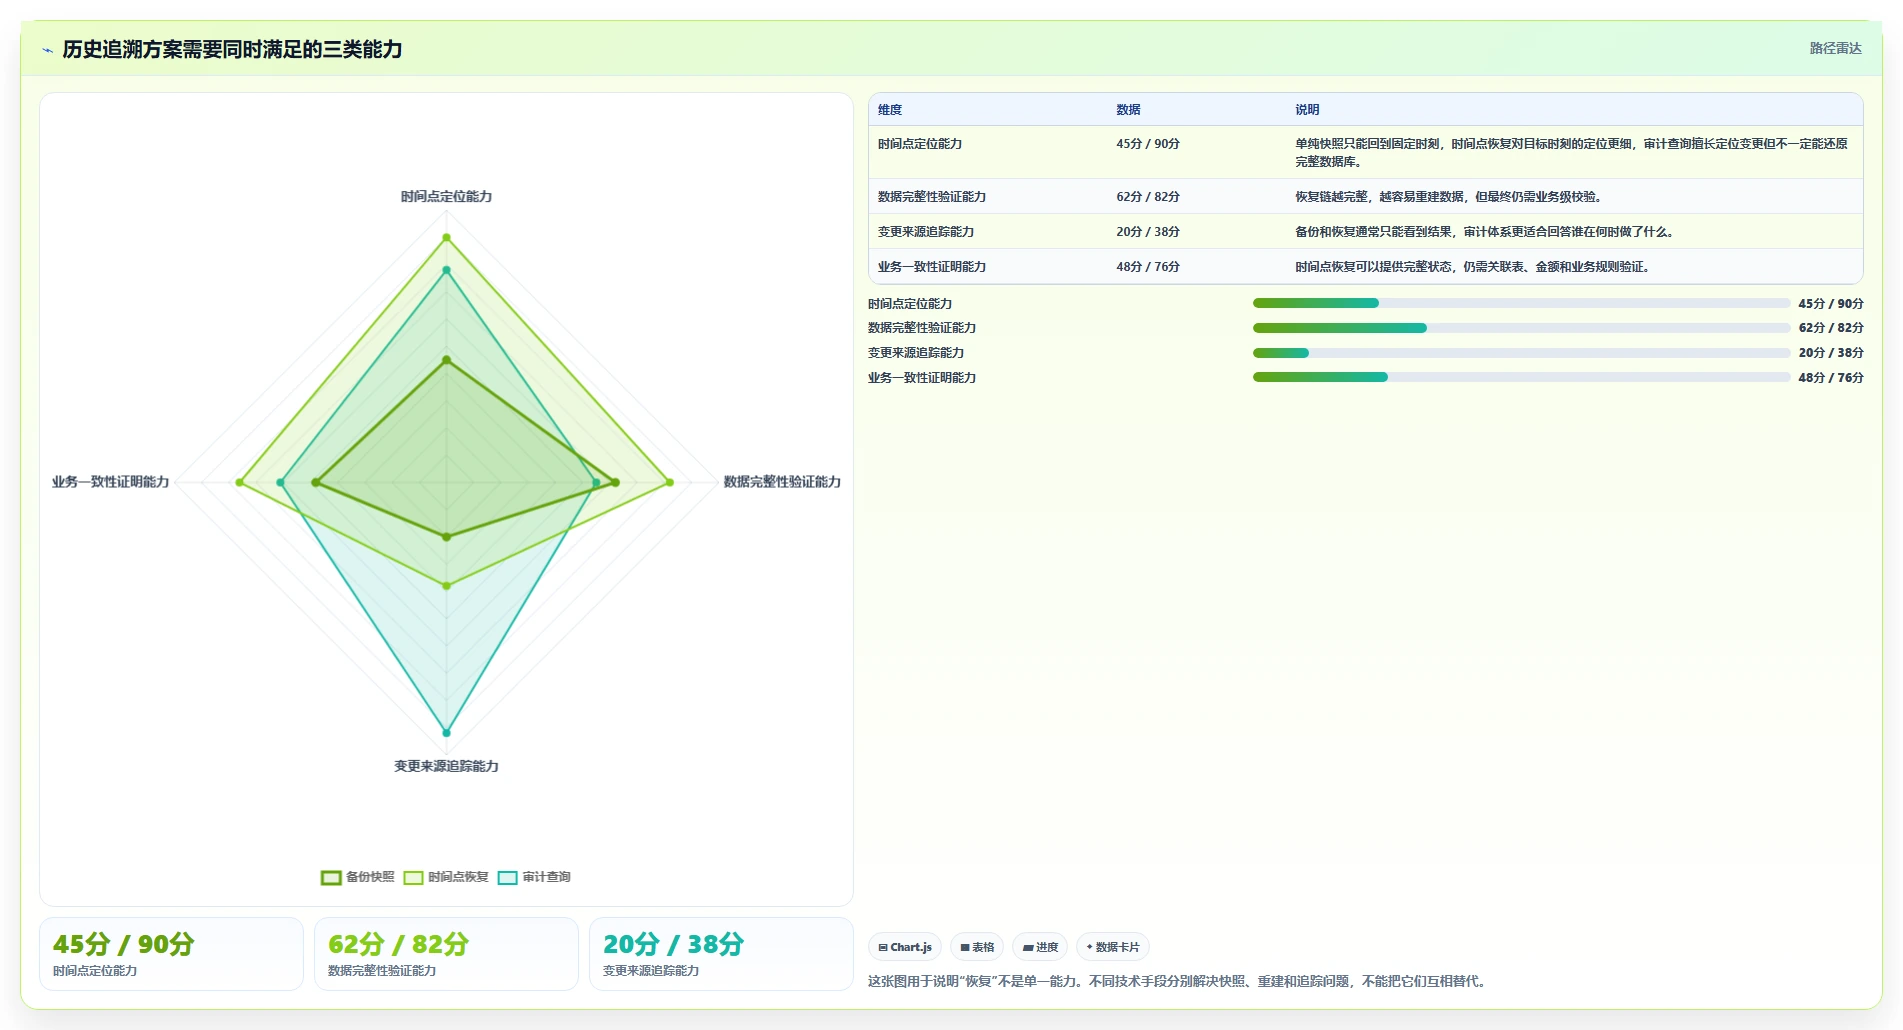The height and width of the screenshot is (1030, 1903).
Task: Click the 数据完整性验证能力 progress bar
Action: 1521,328
